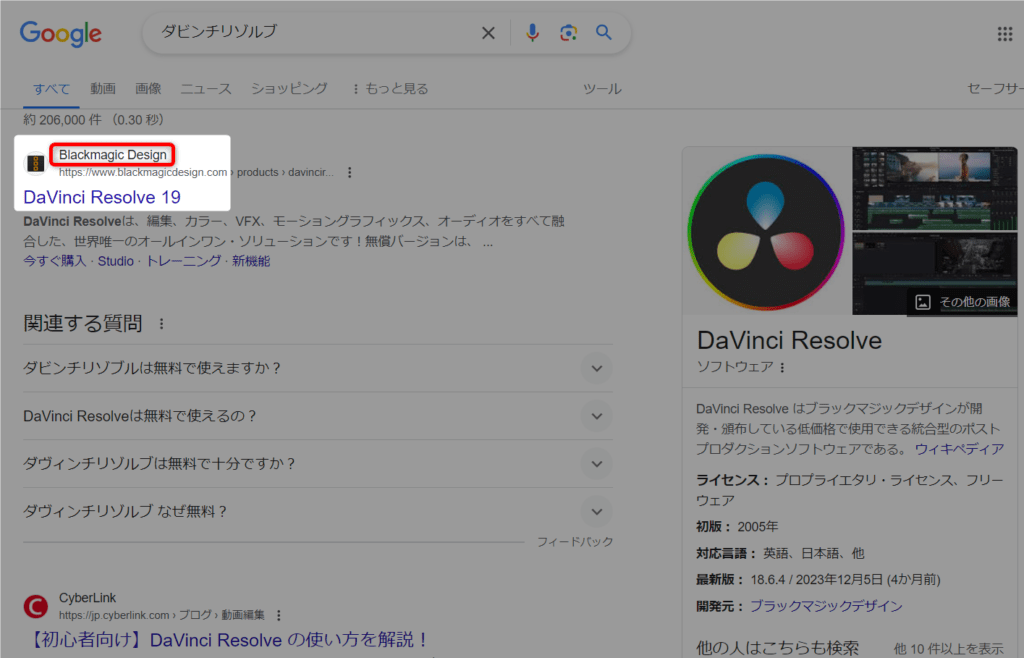Open the DaVinci Resolve 19 result
Screen dimensions: 1024x658
point(102,197)
